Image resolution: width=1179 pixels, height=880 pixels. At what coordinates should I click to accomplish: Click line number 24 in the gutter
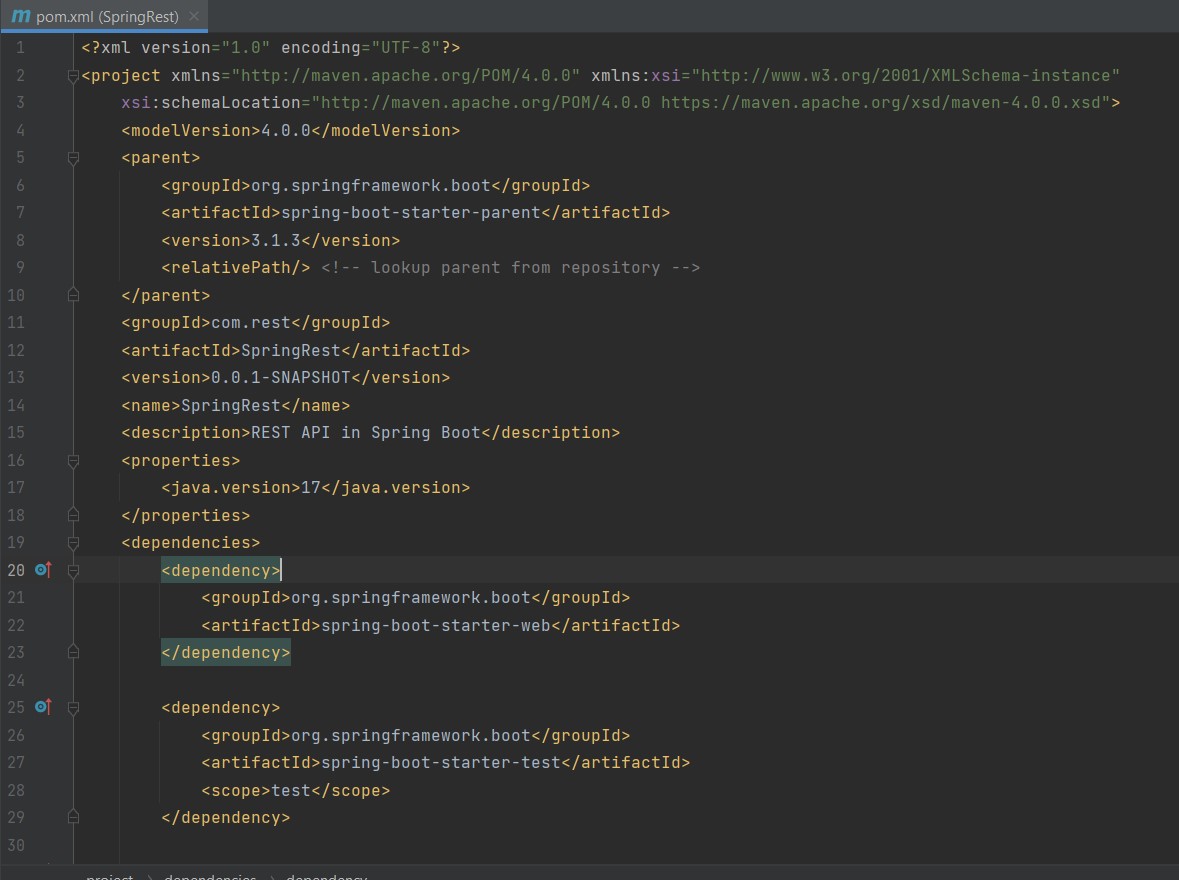click(16, 680)
